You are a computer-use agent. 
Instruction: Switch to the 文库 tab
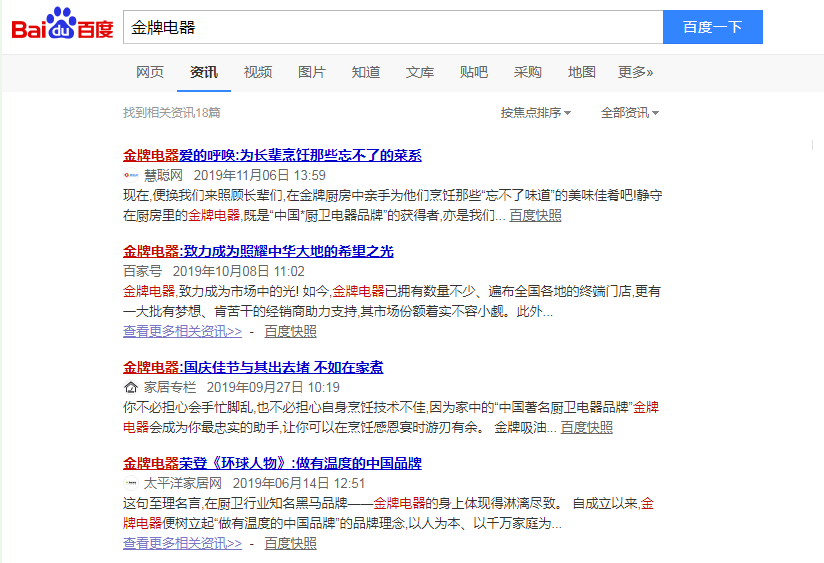coord(420,72)
